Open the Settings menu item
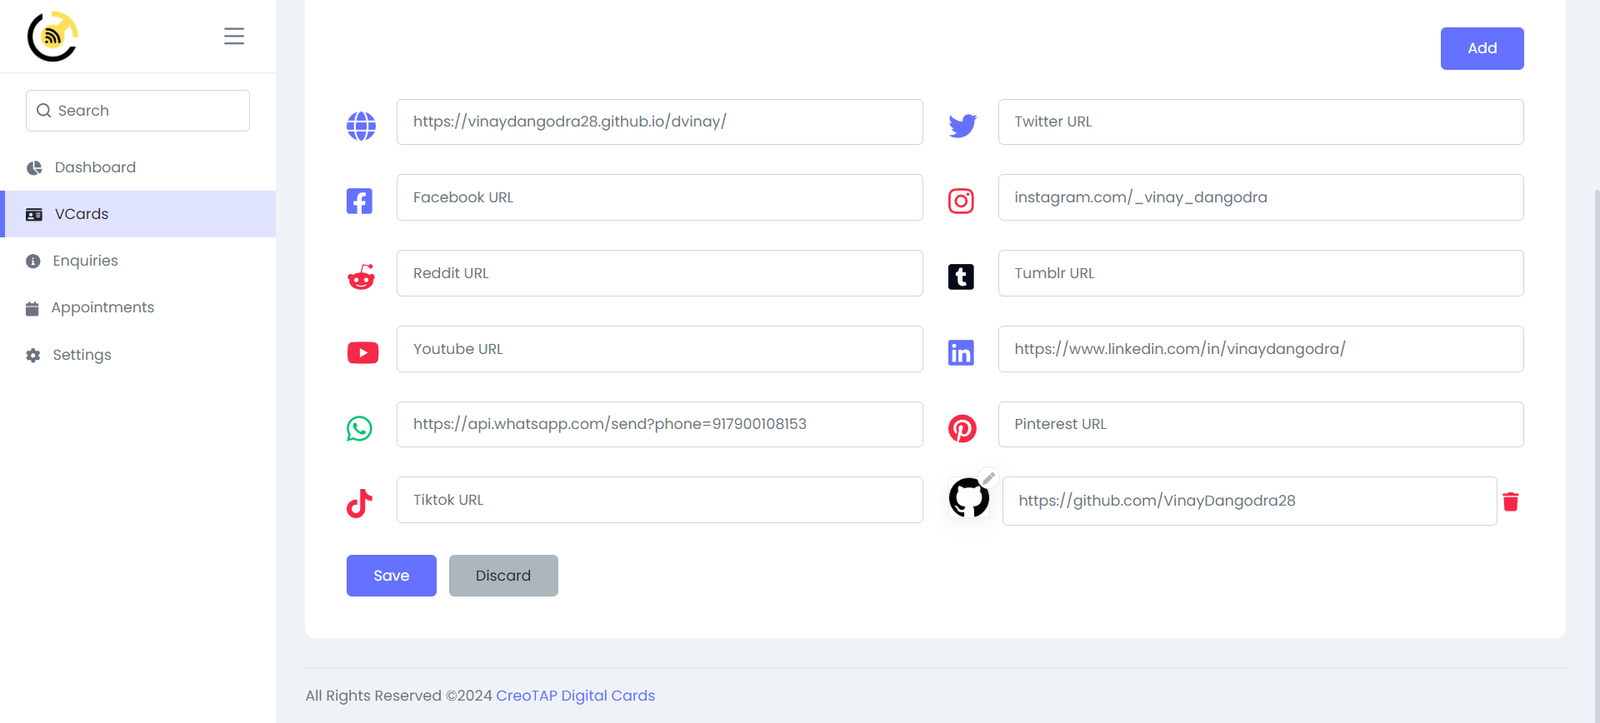 point(138,355)
